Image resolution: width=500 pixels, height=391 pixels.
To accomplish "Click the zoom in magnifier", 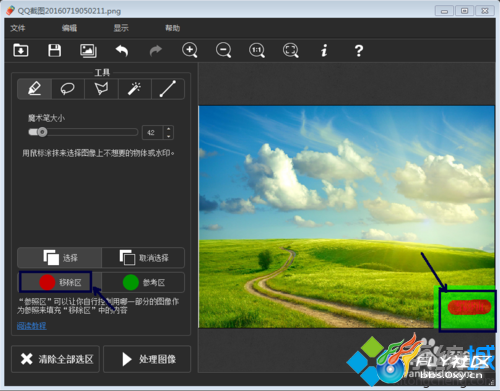I will (190, 51).
